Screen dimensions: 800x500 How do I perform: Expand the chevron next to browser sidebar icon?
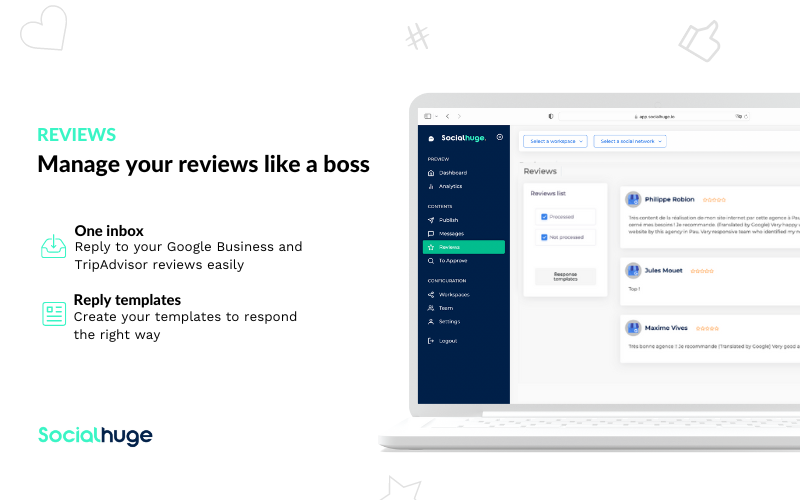(x=437, y=116)
